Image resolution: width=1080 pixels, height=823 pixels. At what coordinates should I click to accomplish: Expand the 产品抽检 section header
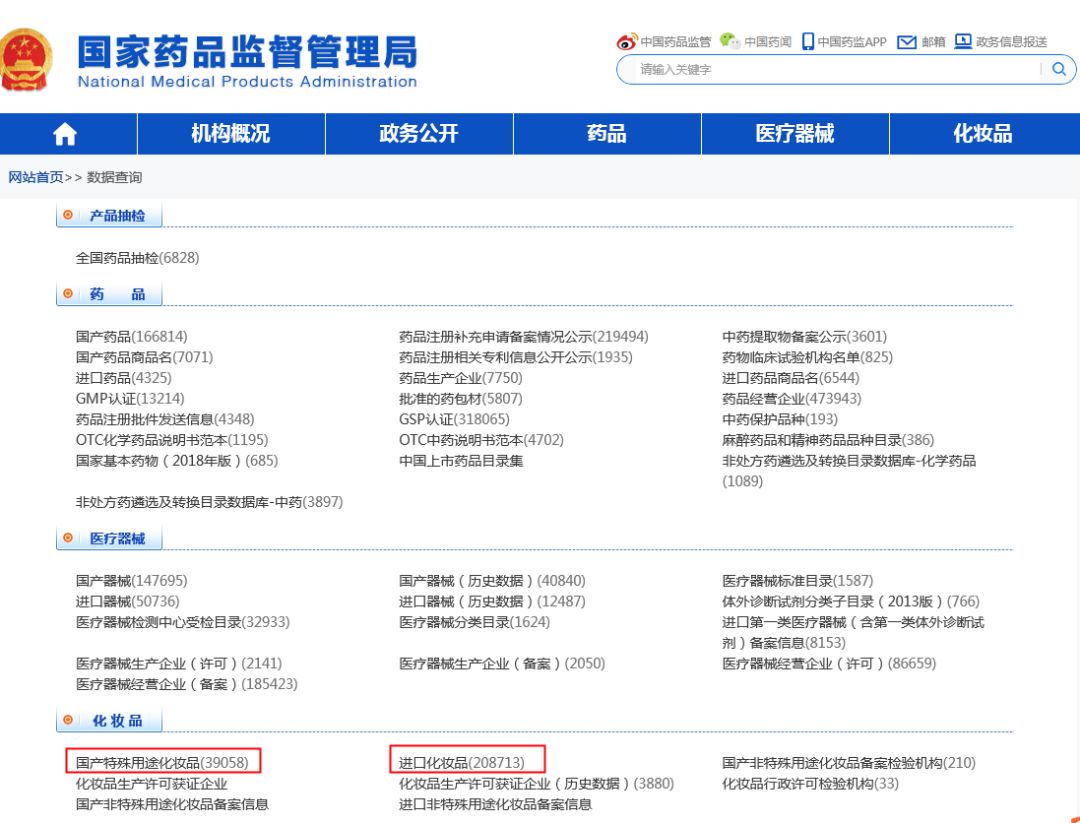point(117,215)
